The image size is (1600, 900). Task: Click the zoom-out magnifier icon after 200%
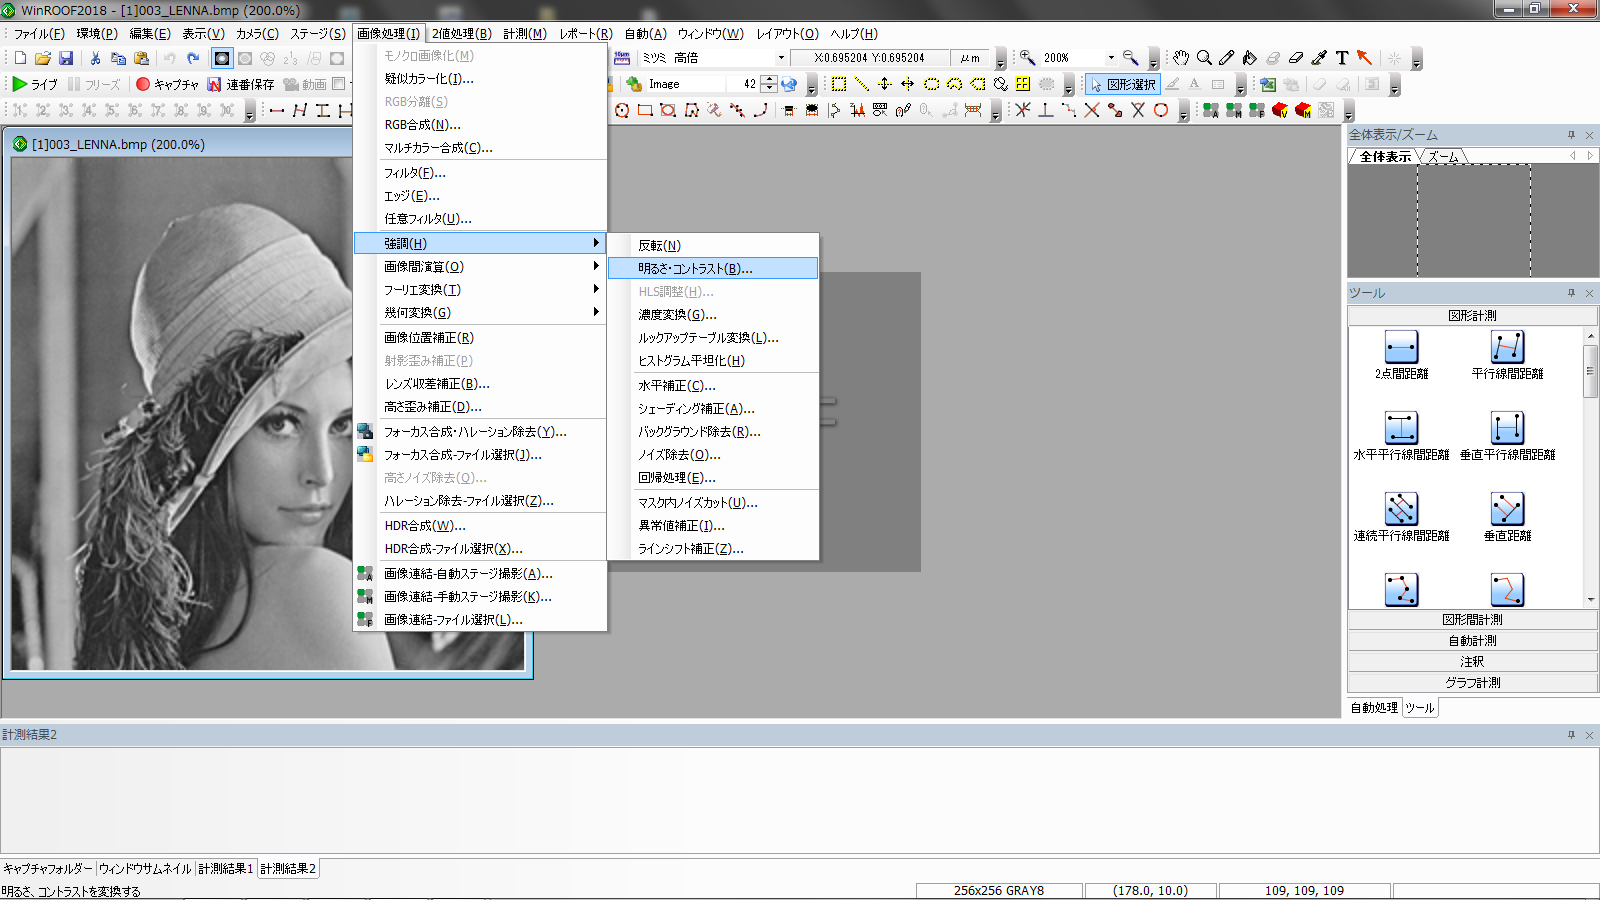[1130, 58]
